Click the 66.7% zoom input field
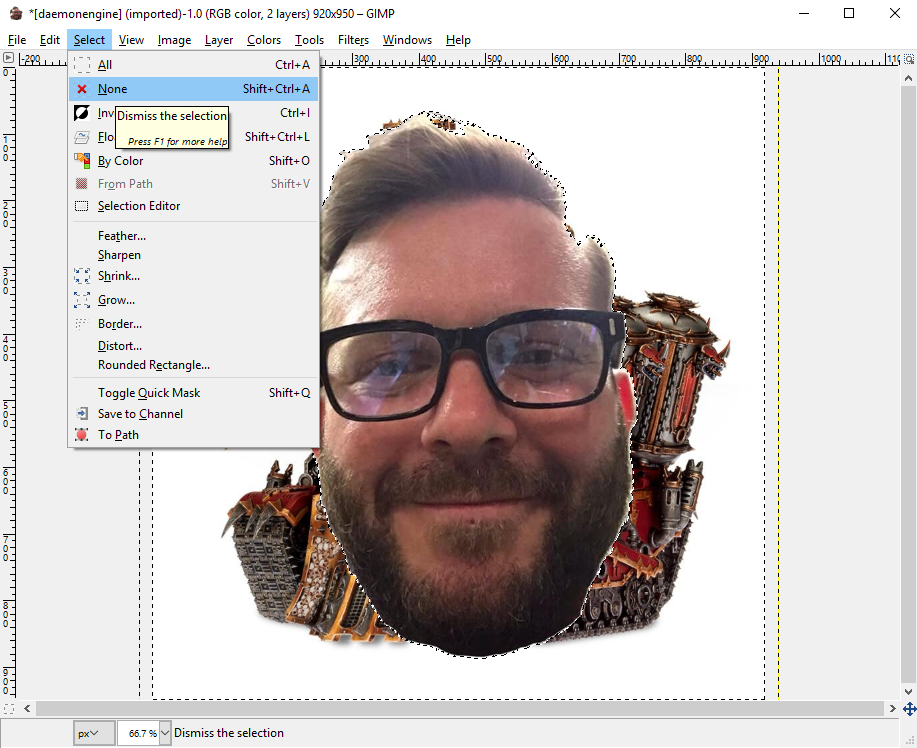This screenshot has height=748, width=917. coord(137,733)
